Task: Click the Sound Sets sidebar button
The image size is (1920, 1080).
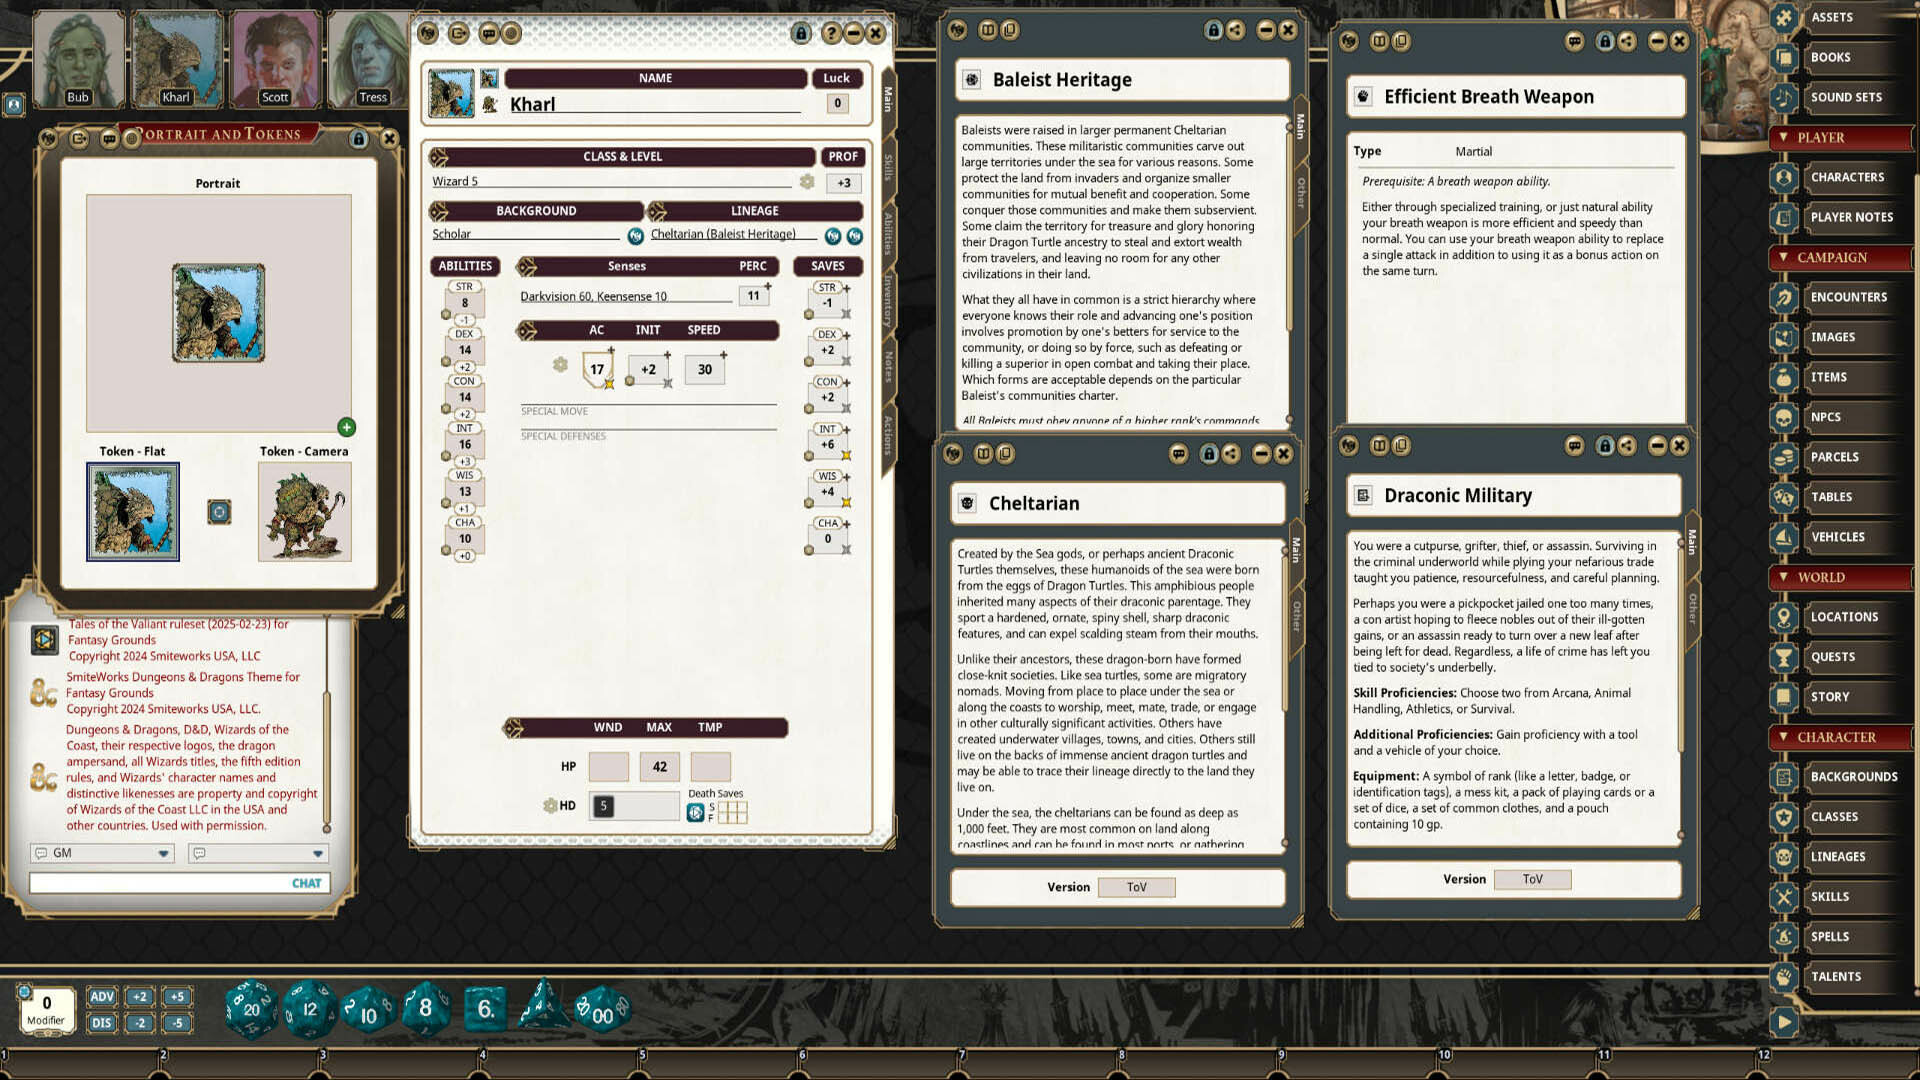Action: click(1845, 97)
